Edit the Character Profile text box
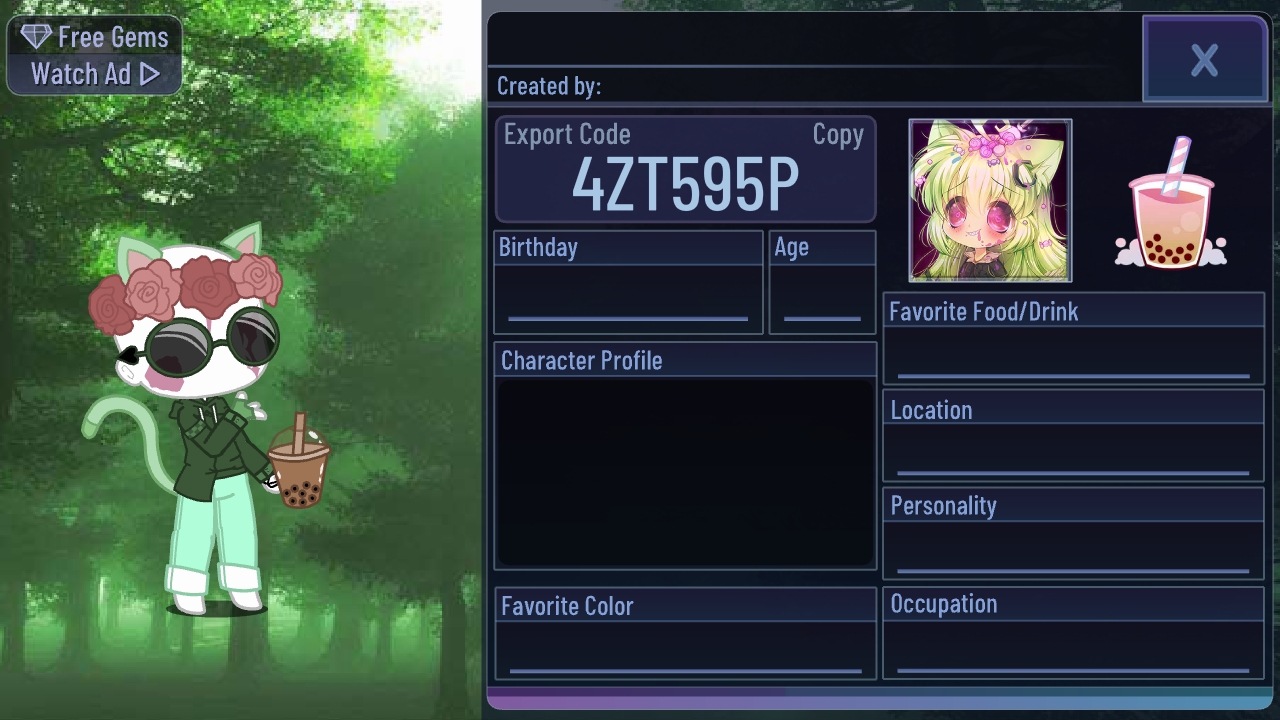This screenshot has height=720, width=1280. click(686, 472)
